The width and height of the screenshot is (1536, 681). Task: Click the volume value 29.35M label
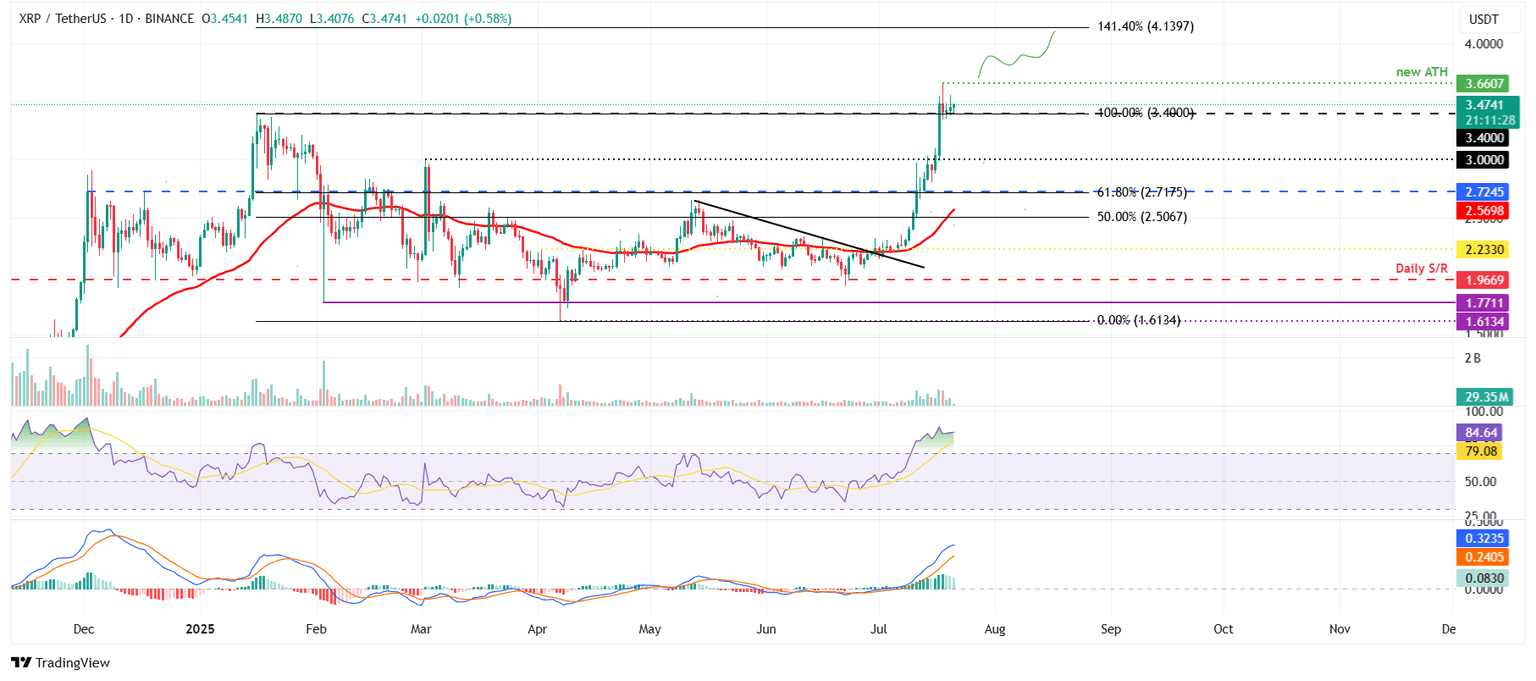(x=1483, y=397)
